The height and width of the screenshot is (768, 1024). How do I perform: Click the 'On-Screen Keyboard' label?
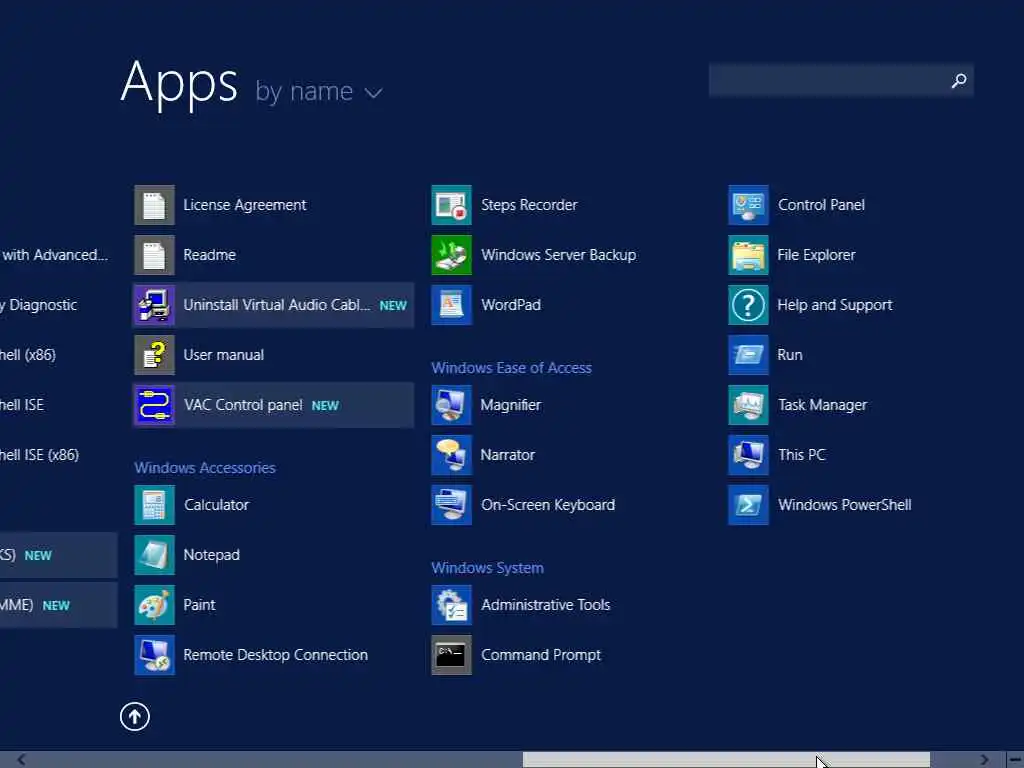pyautogui.click(x=548, y=505)
